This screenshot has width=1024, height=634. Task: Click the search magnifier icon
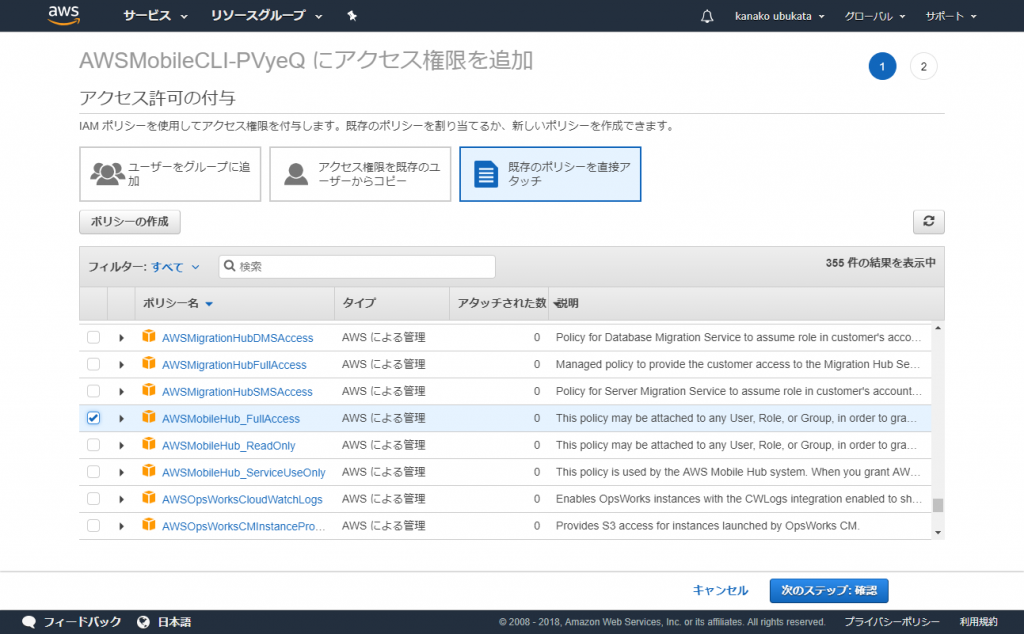pyautogui.click(x=229, y=266)
